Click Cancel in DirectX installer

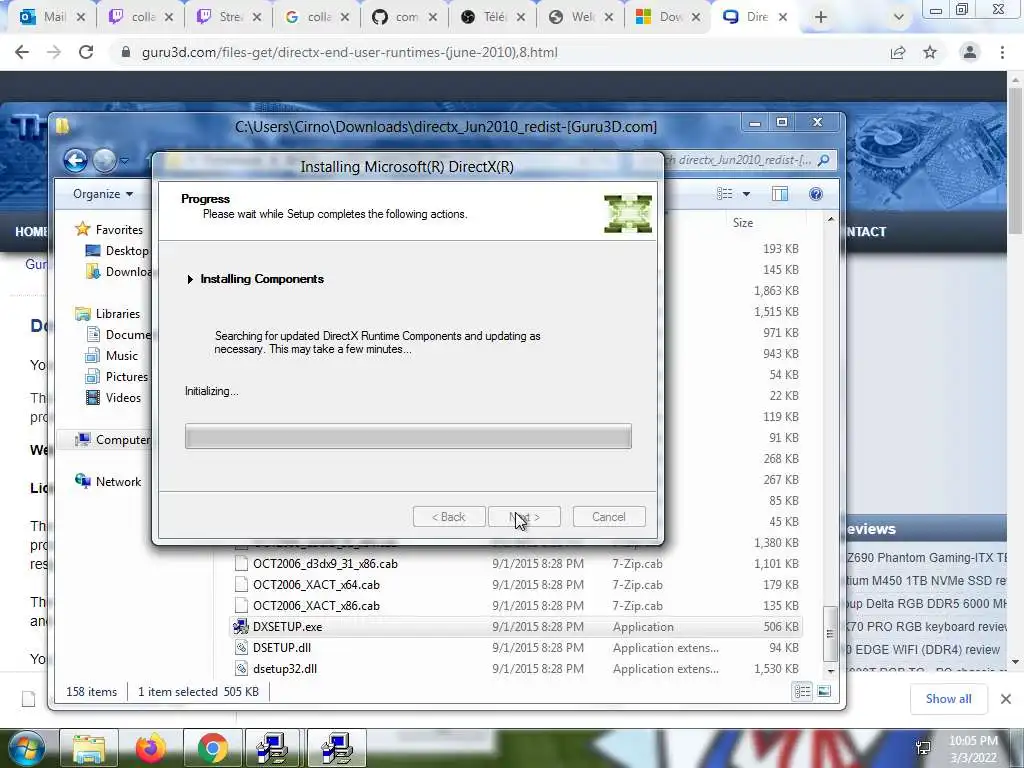609,517
